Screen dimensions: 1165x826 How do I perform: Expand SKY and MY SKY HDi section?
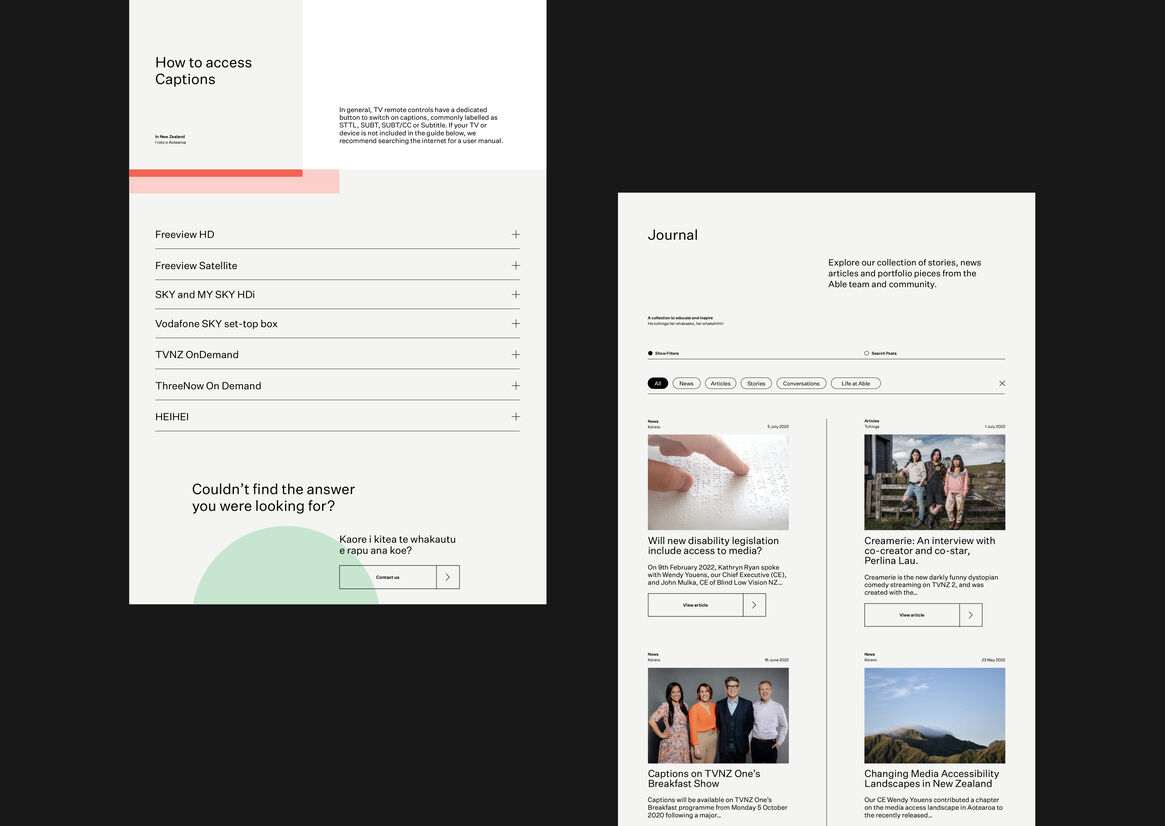[x=337, y=295]
